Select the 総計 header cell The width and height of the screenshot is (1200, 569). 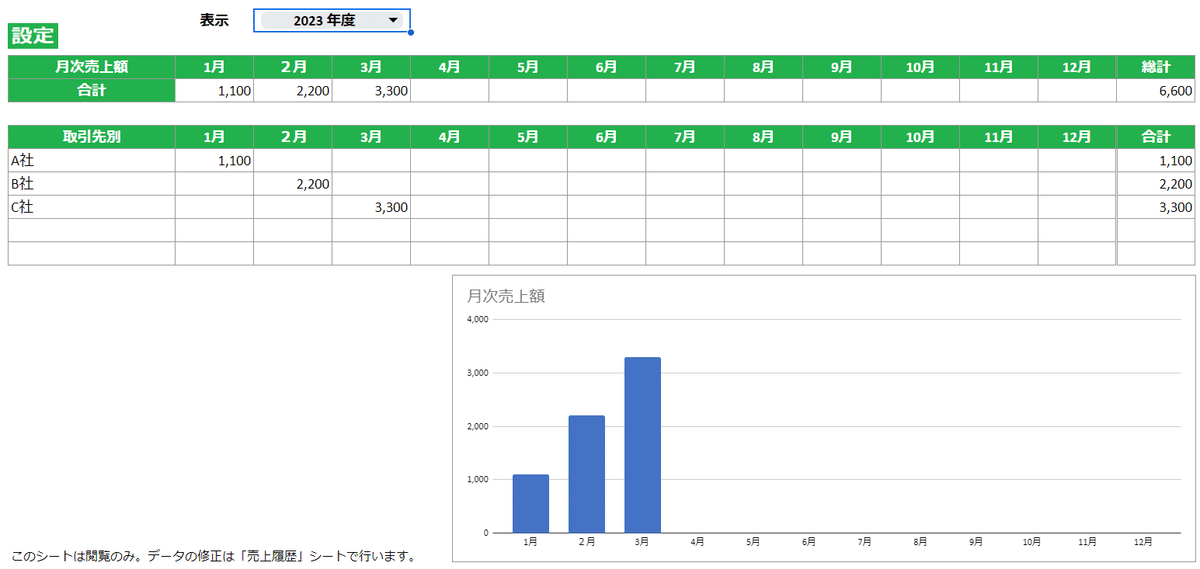pyautogui.click(x=1156, y=67)
